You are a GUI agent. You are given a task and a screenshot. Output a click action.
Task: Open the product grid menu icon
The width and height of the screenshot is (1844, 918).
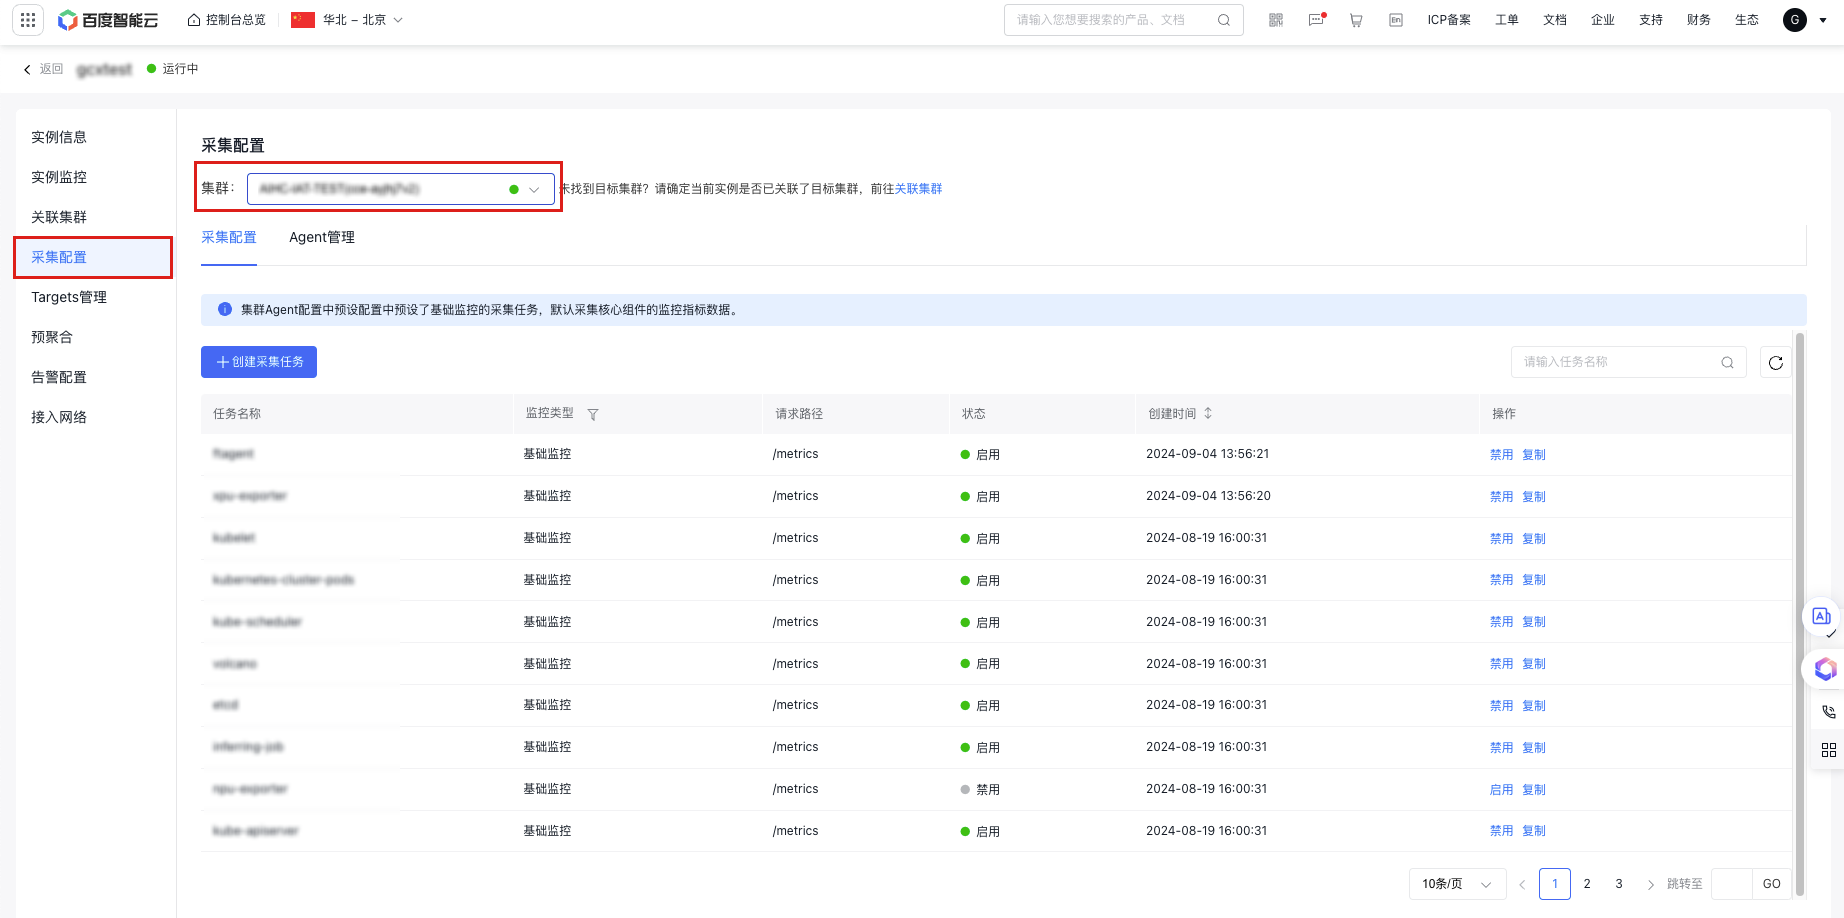coord(28,20)
